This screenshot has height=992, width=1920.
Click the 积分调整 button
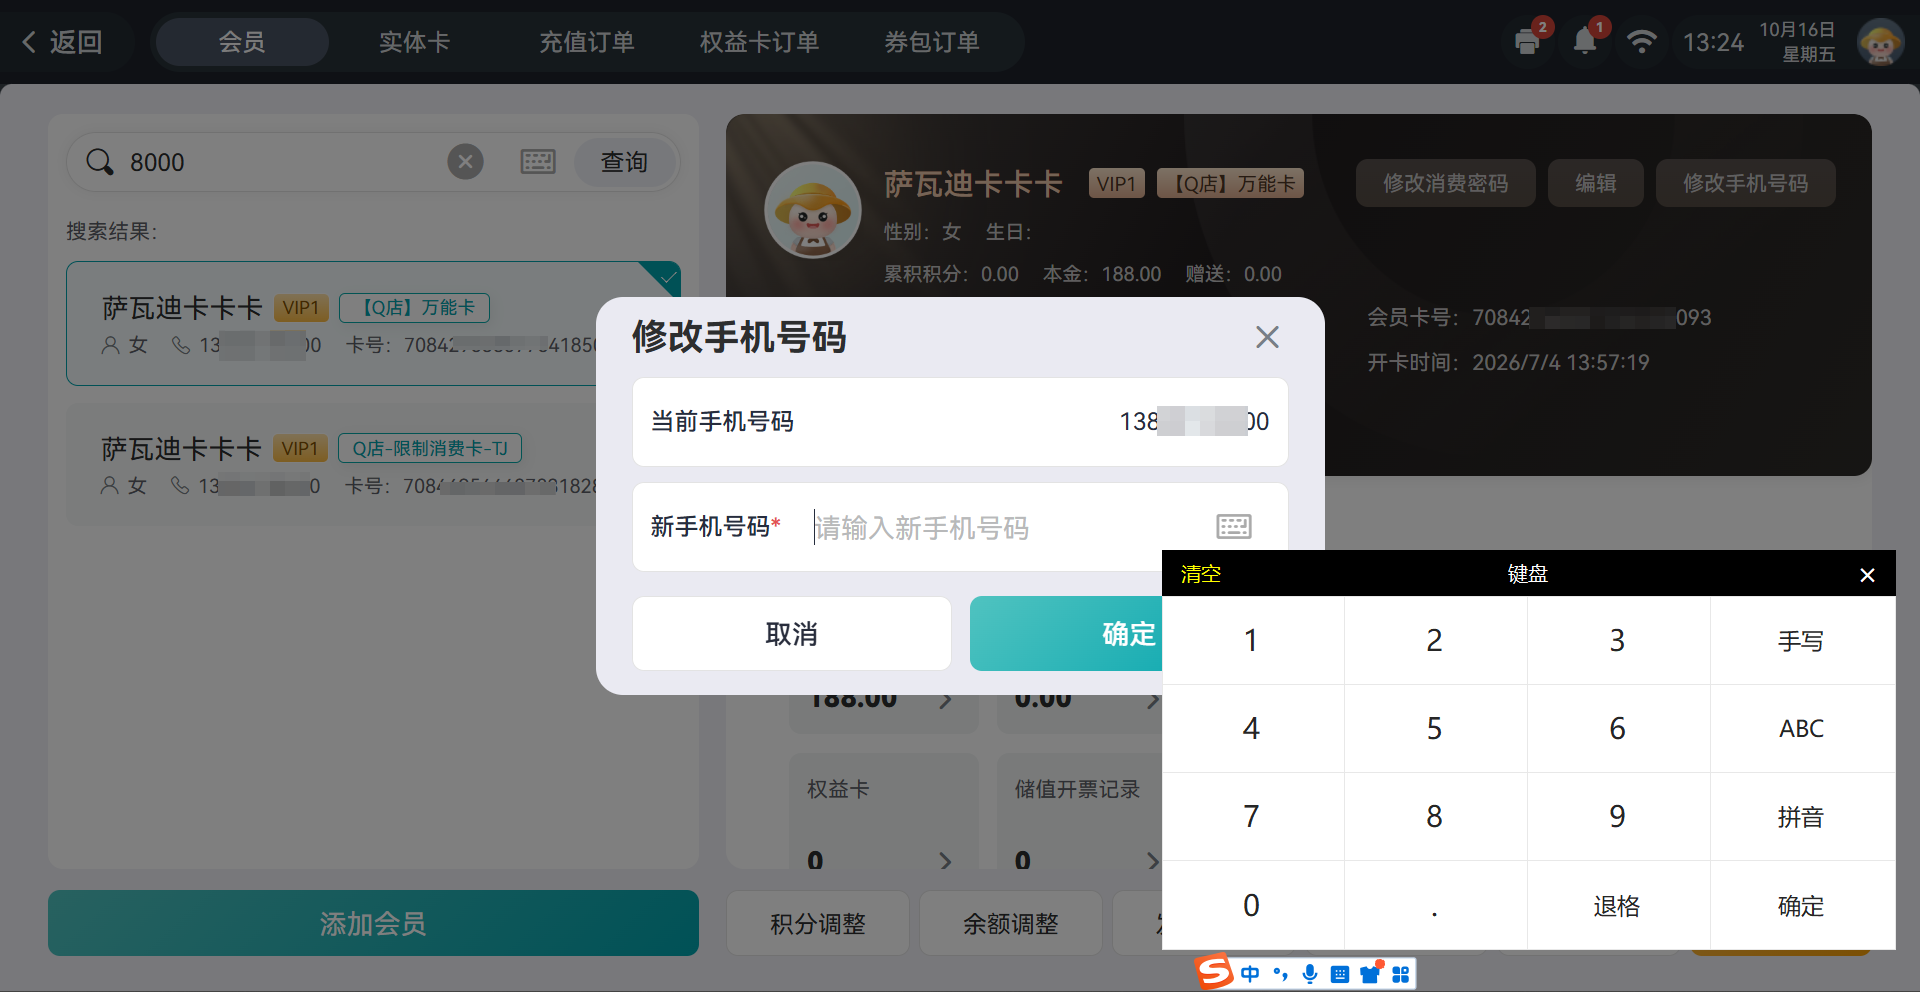click(817, 923)
